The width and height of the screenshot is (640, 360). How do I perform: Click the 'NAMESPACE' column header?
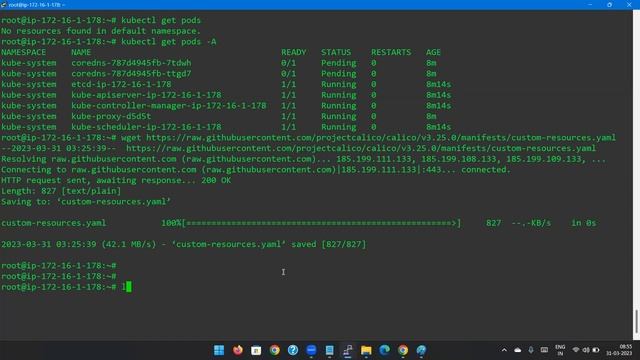[x=23, y=52]
